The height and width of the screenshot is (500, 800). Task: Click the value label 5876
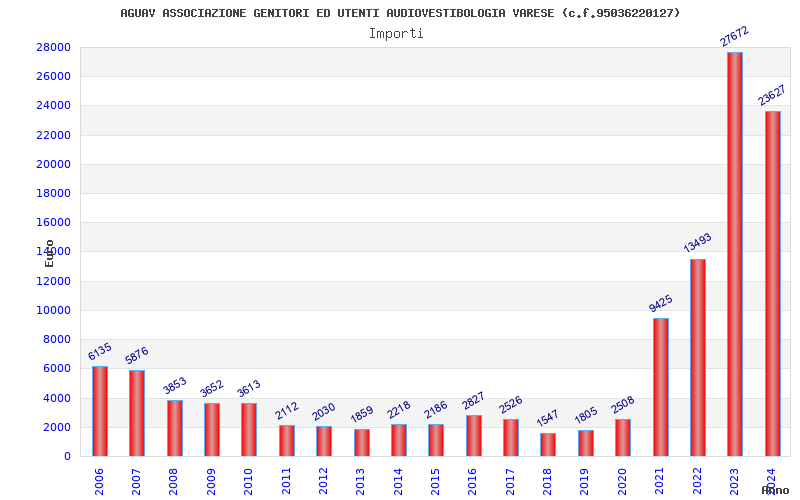(136, 355)
